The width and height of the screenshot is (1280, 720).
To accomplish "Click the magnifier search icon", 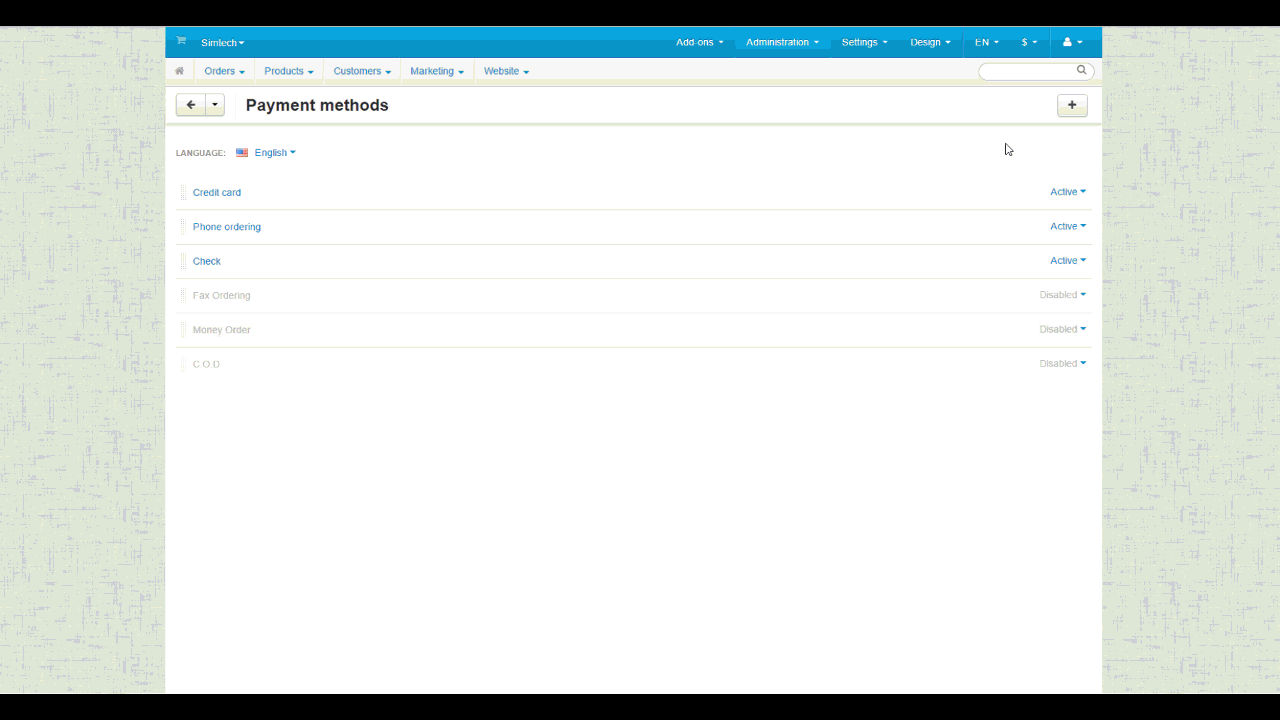I will click(1081, 71).
